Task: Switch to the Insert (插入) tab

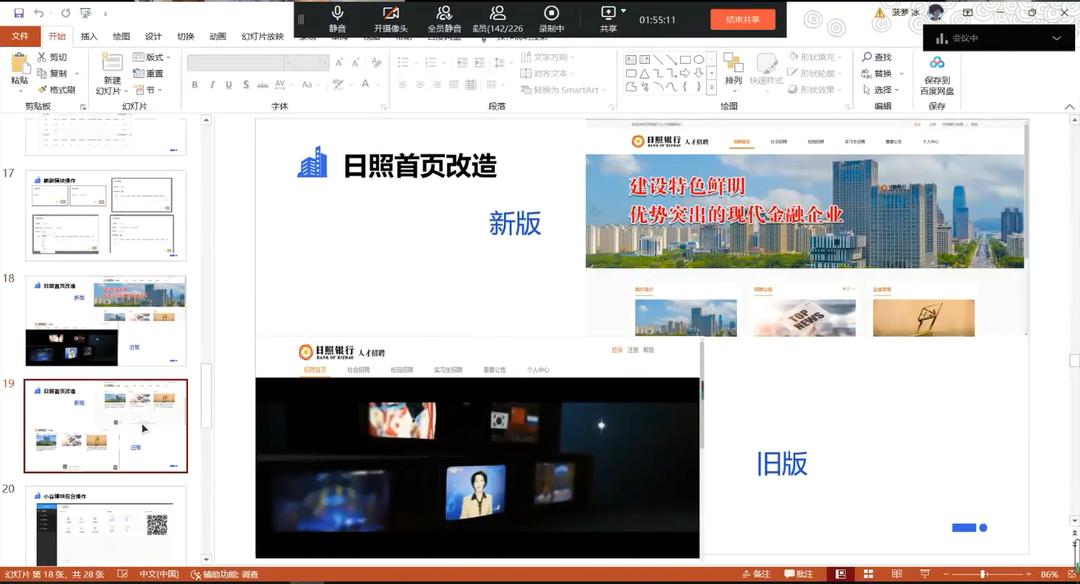Action: pos(89,36)
